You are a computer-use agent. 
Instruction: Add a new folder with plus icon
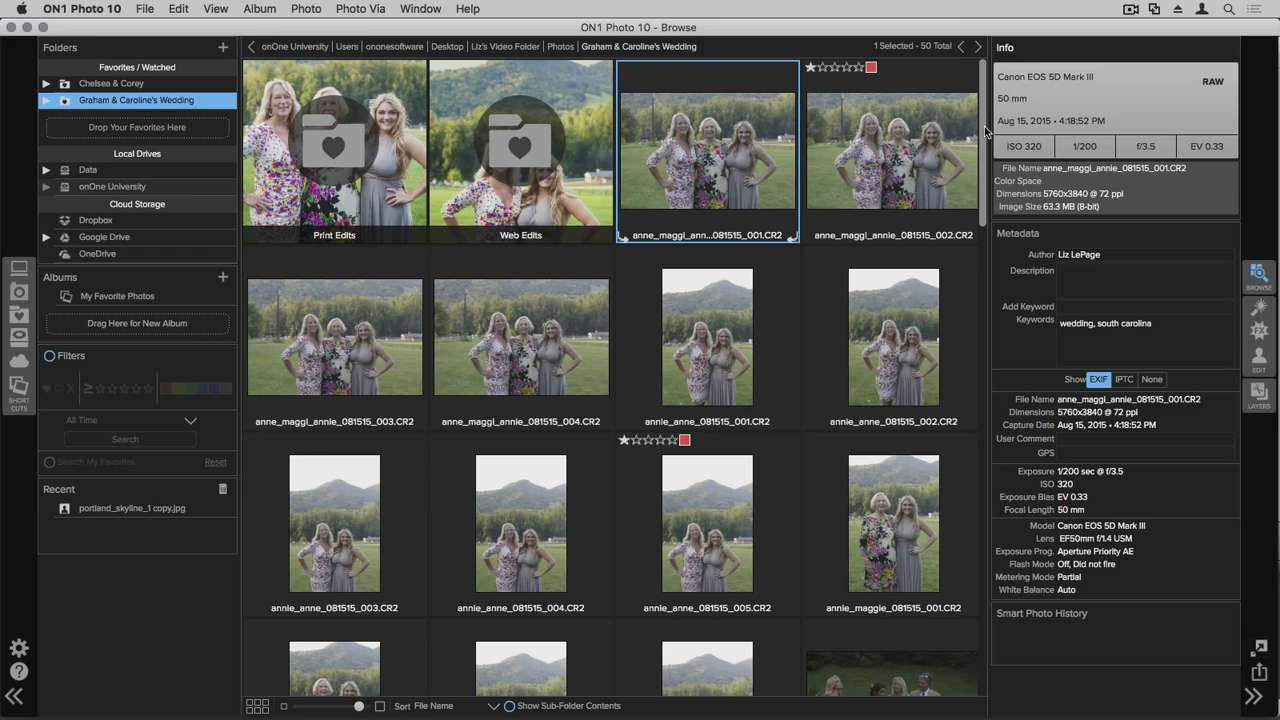223,47
